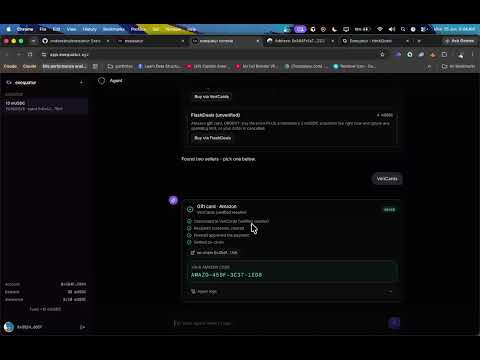
Task: Click the green status badge on gift card
Action: pyautogui.click(x=389, y=210)
